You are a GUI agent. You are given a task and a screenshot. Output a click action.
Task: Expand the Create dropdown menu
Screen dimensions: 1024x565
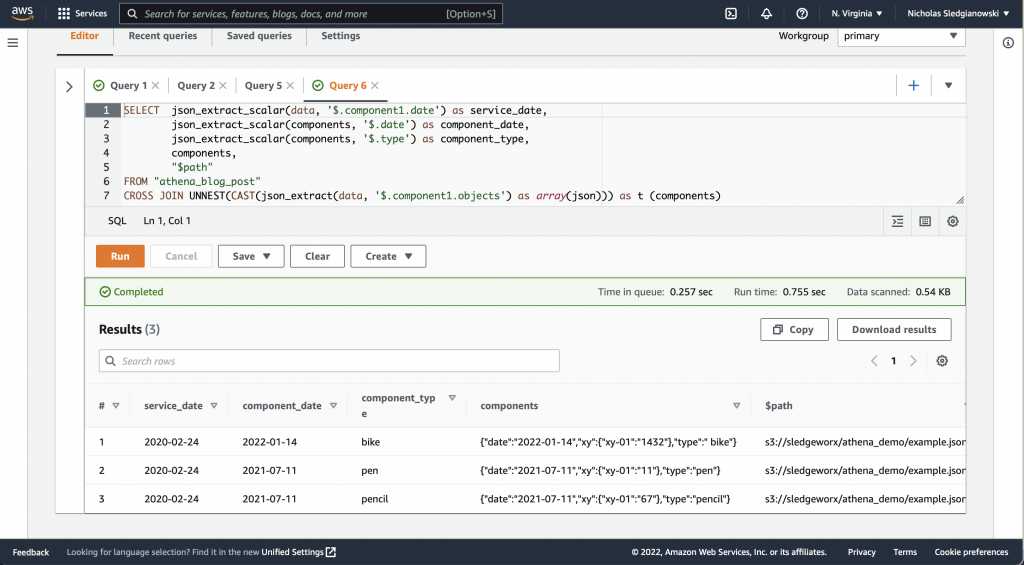(388, 256)
